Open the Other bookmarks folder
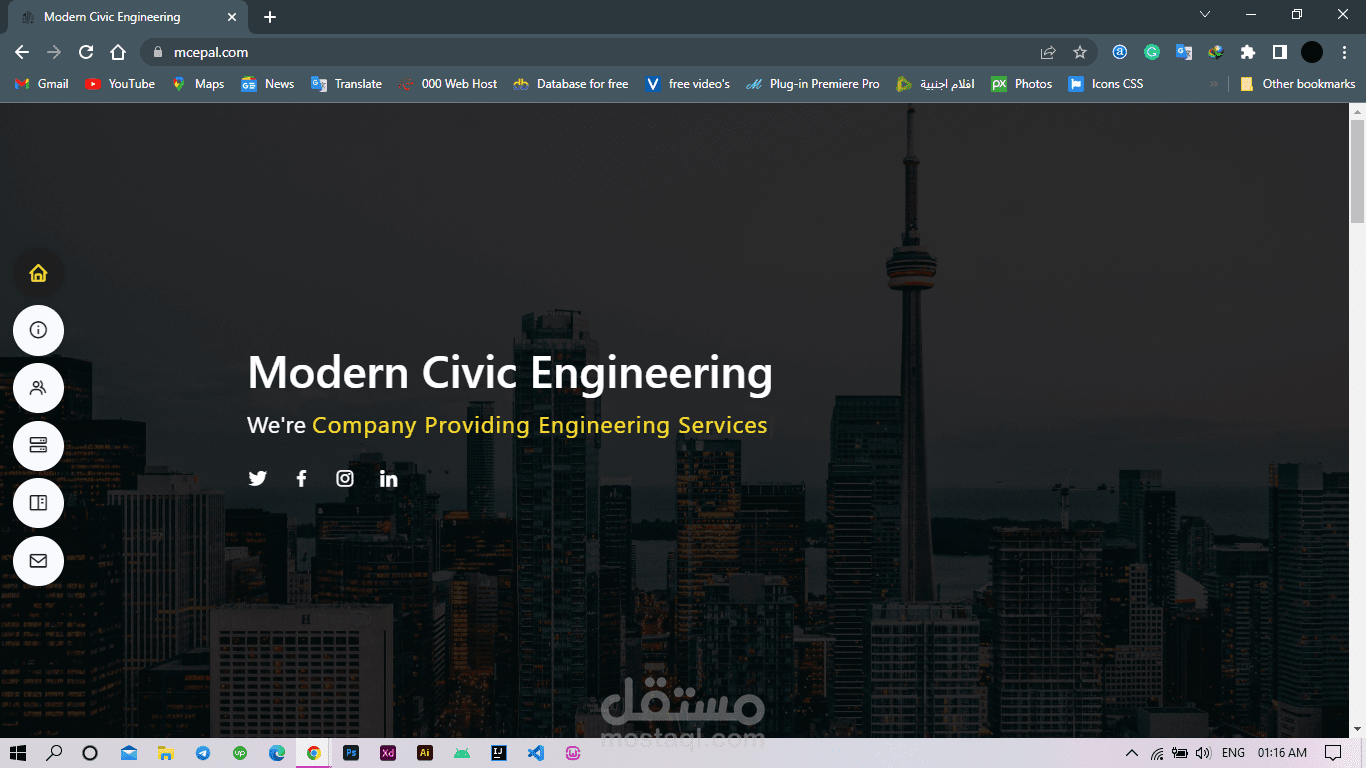This screenshot has width=1366, height=768. (1297, 84)
